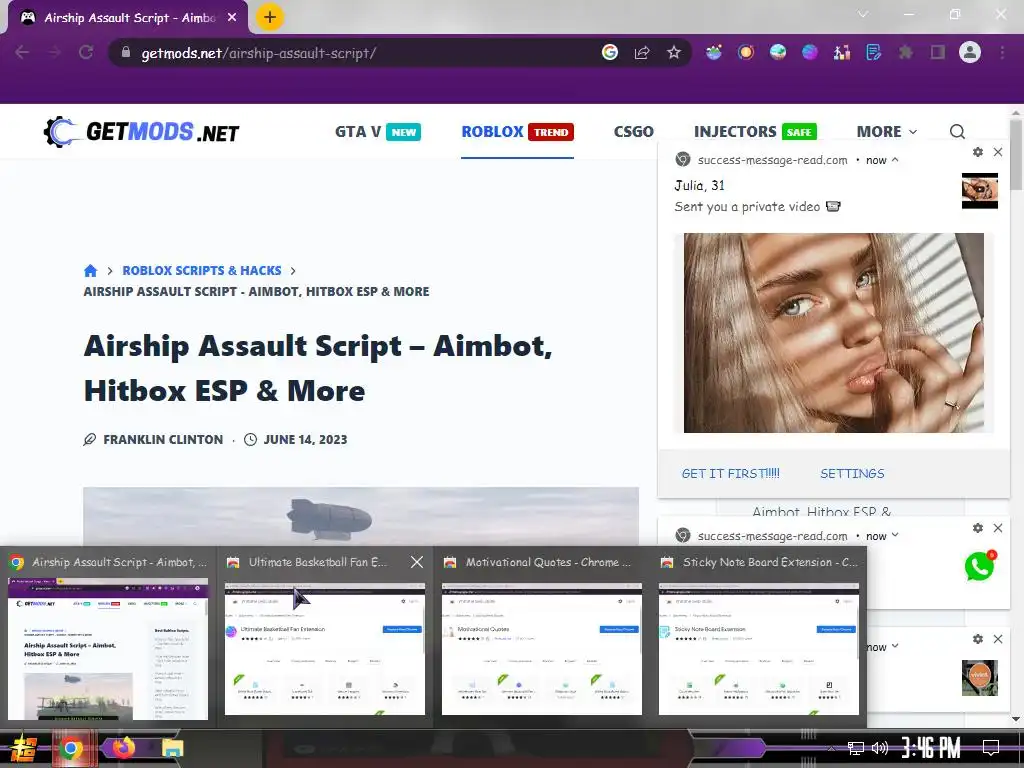
Task: Open new tab with plus button
Action: coord(269,17)
